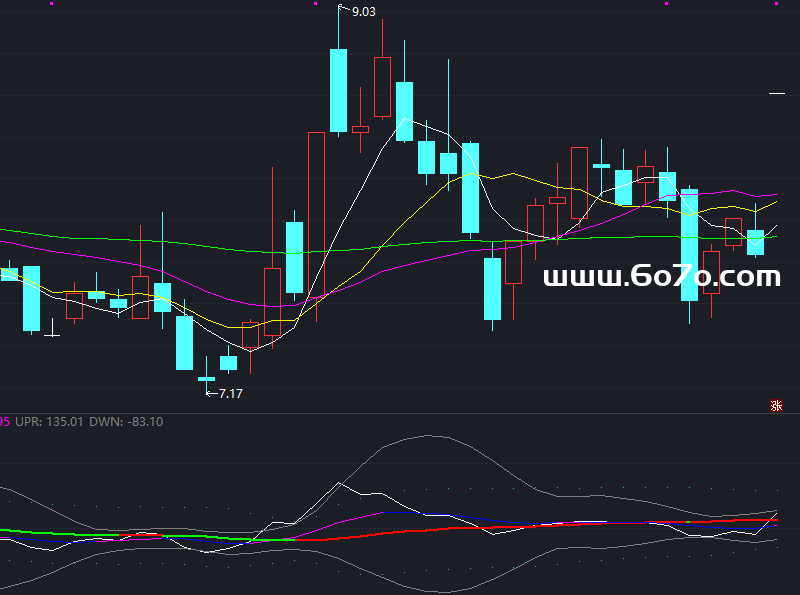The image size is (800, 595).
Task: Click the red 涨 icon at chart corner
Action: click(775, 405)
